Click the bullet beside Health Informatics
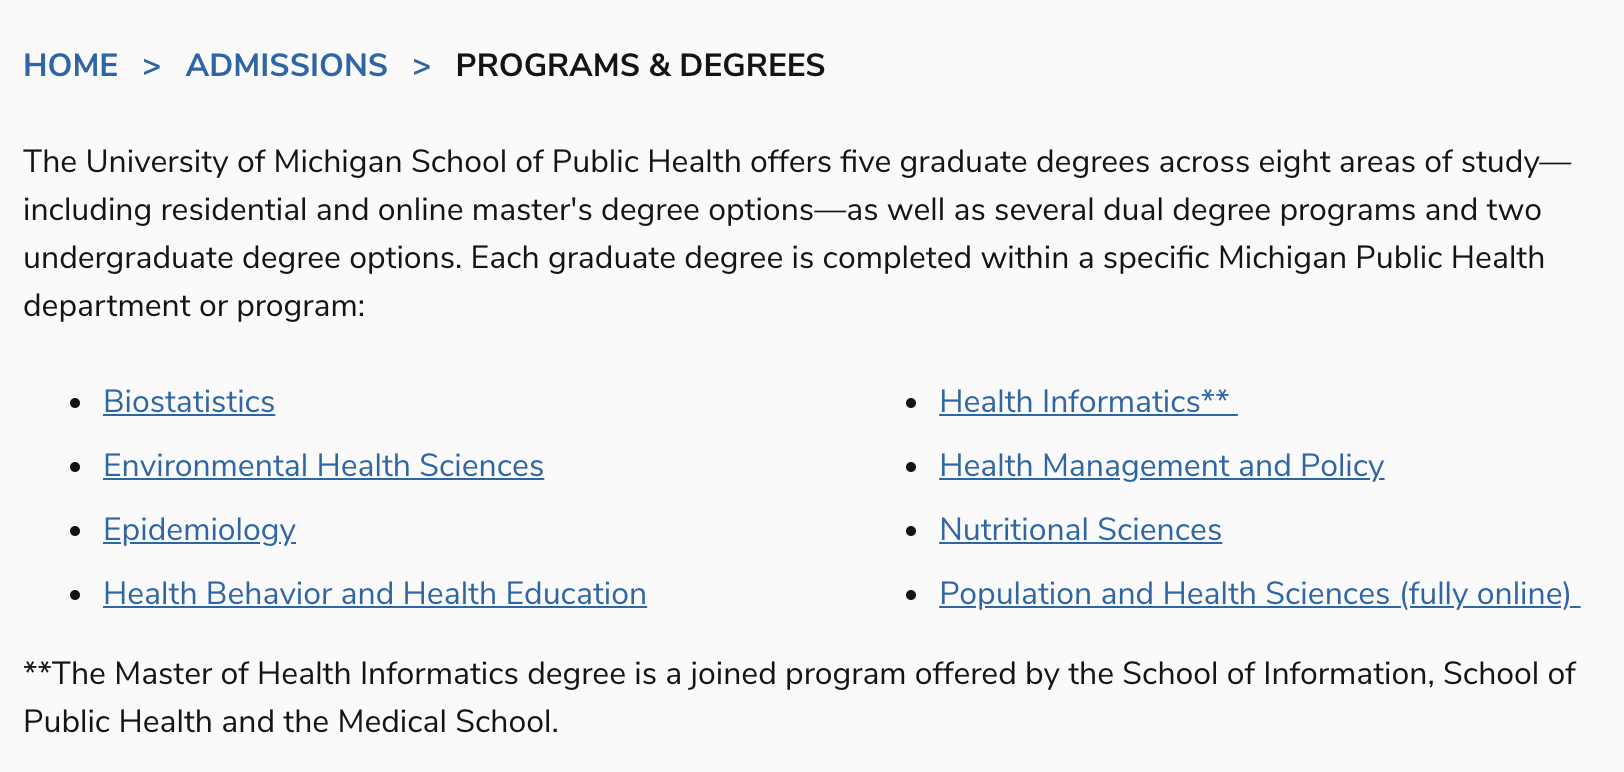Viewport: 1624px width, 772px height. [911, 403]
